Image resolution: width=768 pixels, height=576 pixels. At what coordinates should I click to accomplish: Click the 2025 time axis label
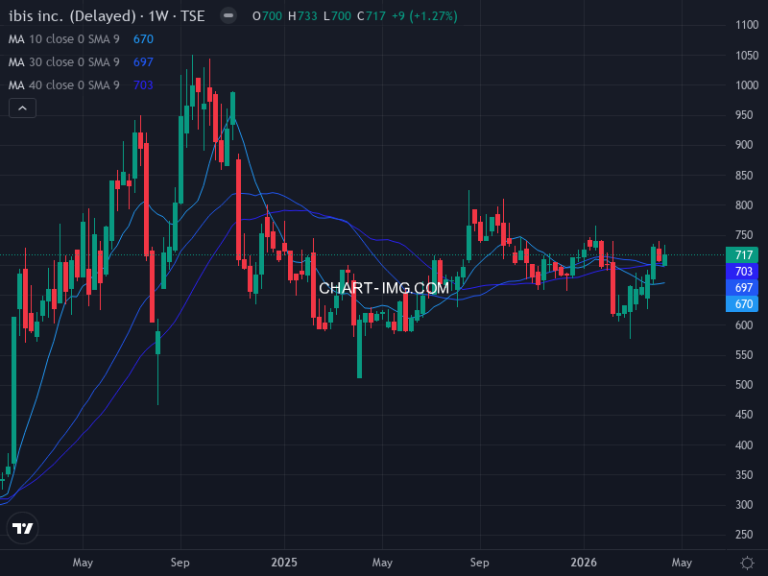(284, 562)
